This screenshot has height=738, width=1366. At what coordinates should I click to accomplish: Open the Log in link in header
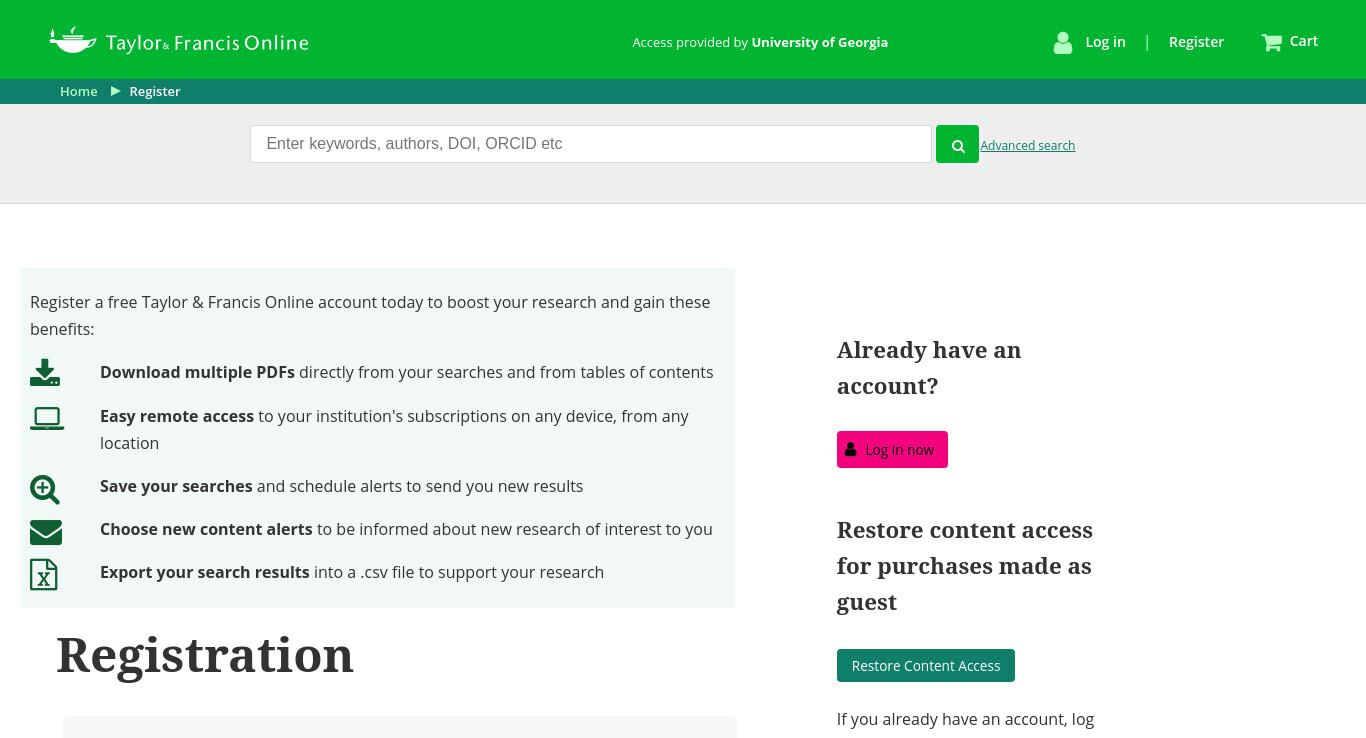click(x=1105, y=42)
